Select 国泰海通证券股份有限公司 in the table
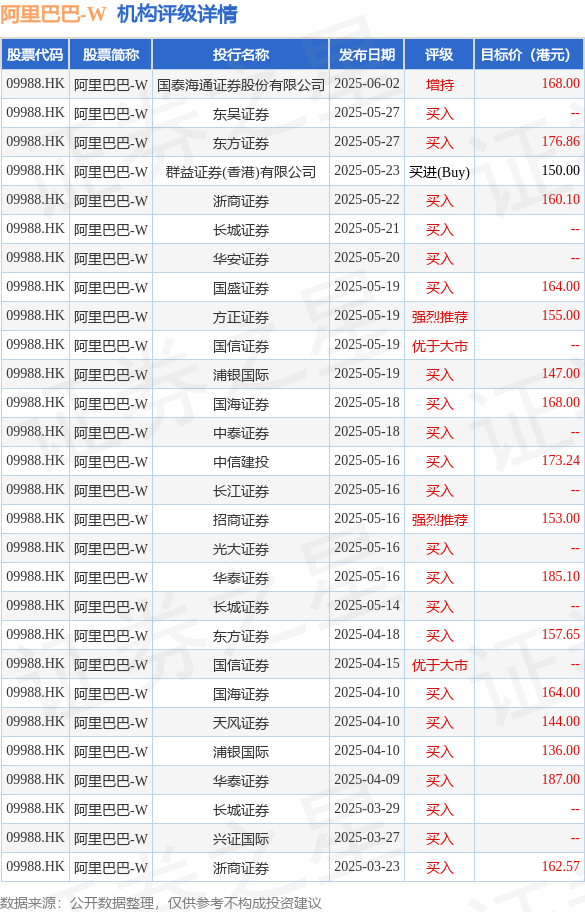Screen dimensions: 585x912 click(x=241, y=85)
